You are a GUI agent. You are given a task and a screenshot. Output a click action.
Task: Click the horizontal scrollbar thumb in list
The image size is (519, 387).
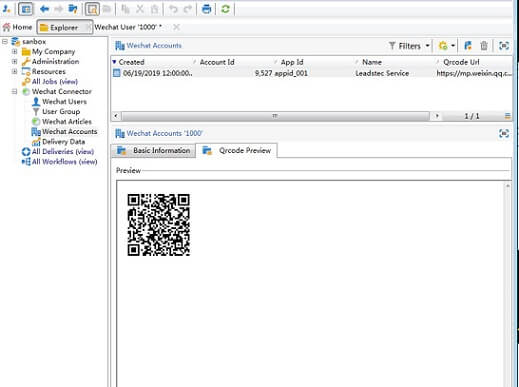click(x=276, y=116)
